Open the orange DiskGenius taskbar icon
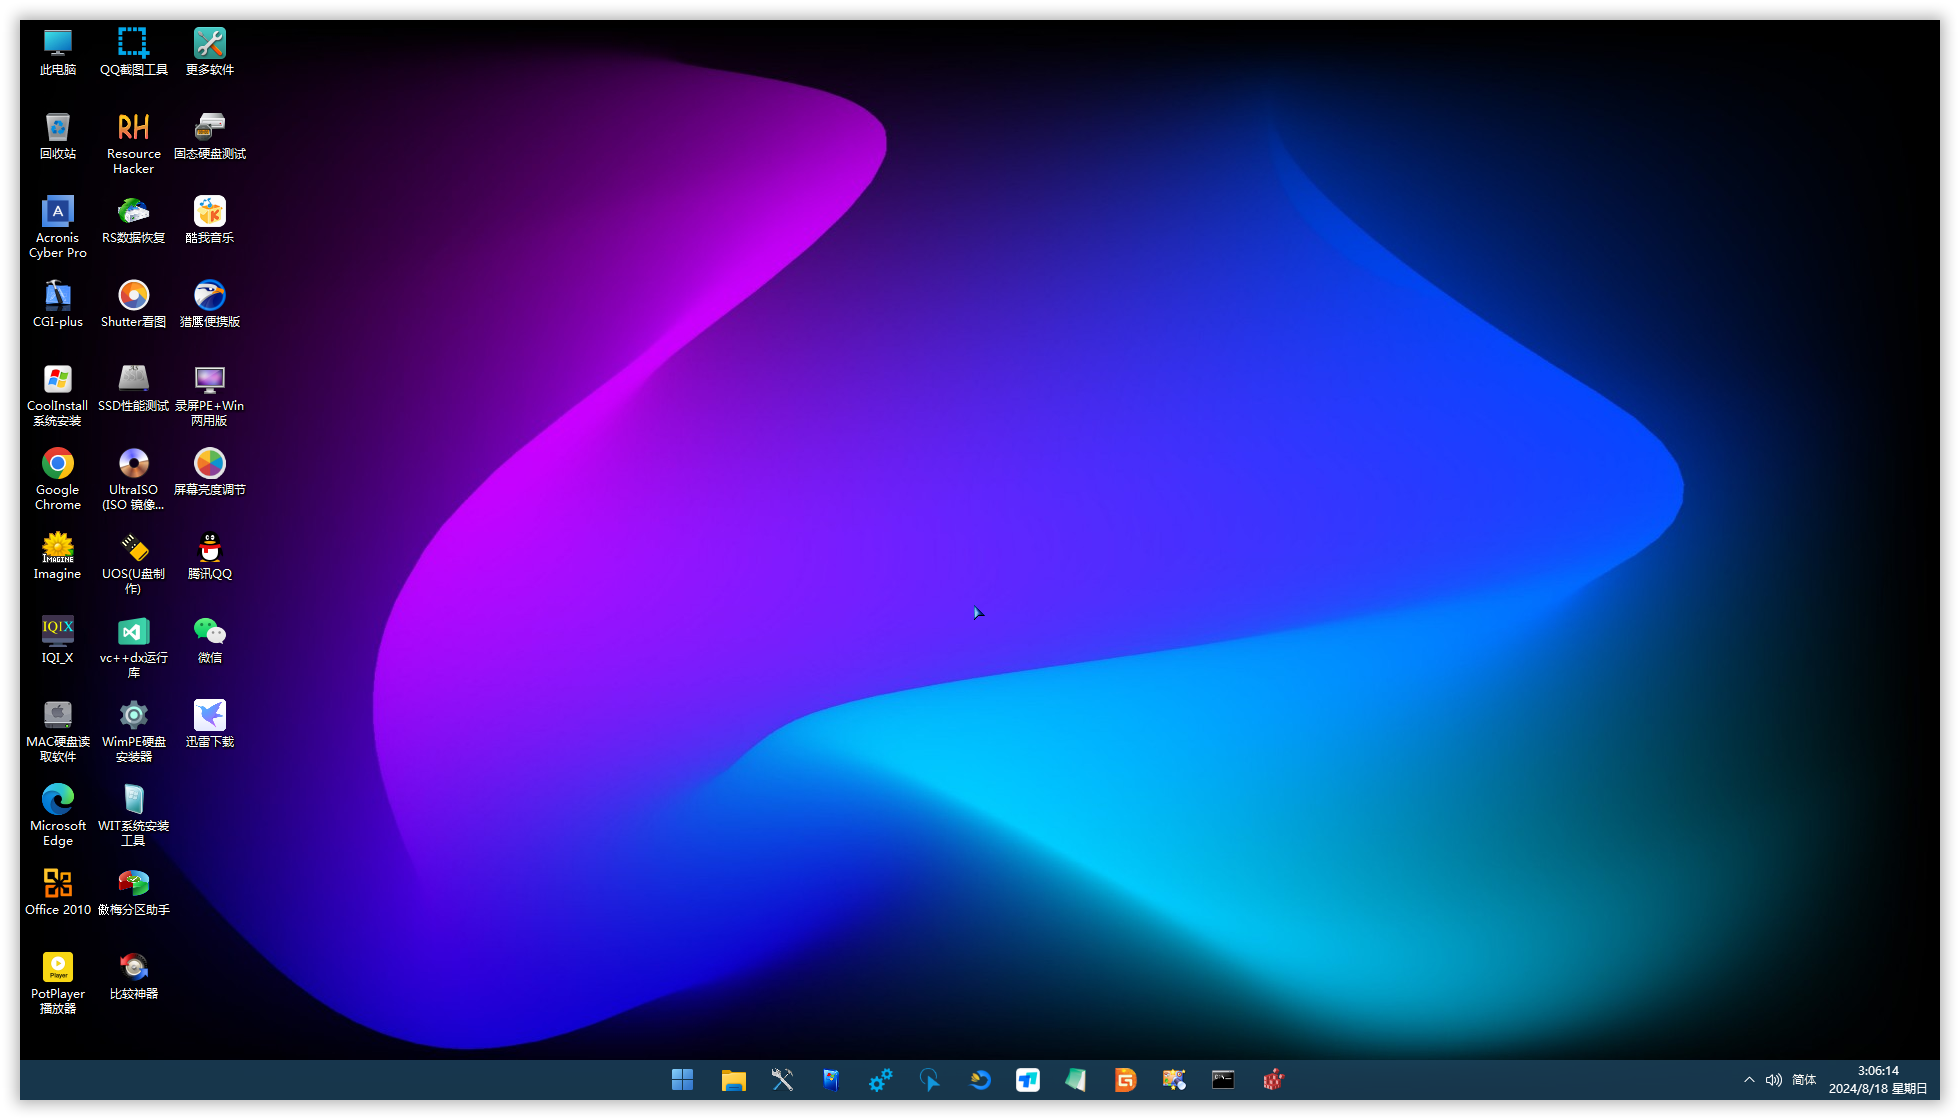This screenshot has height=1120, width=1960. pyautogui.click(x=1125, y=1080)
